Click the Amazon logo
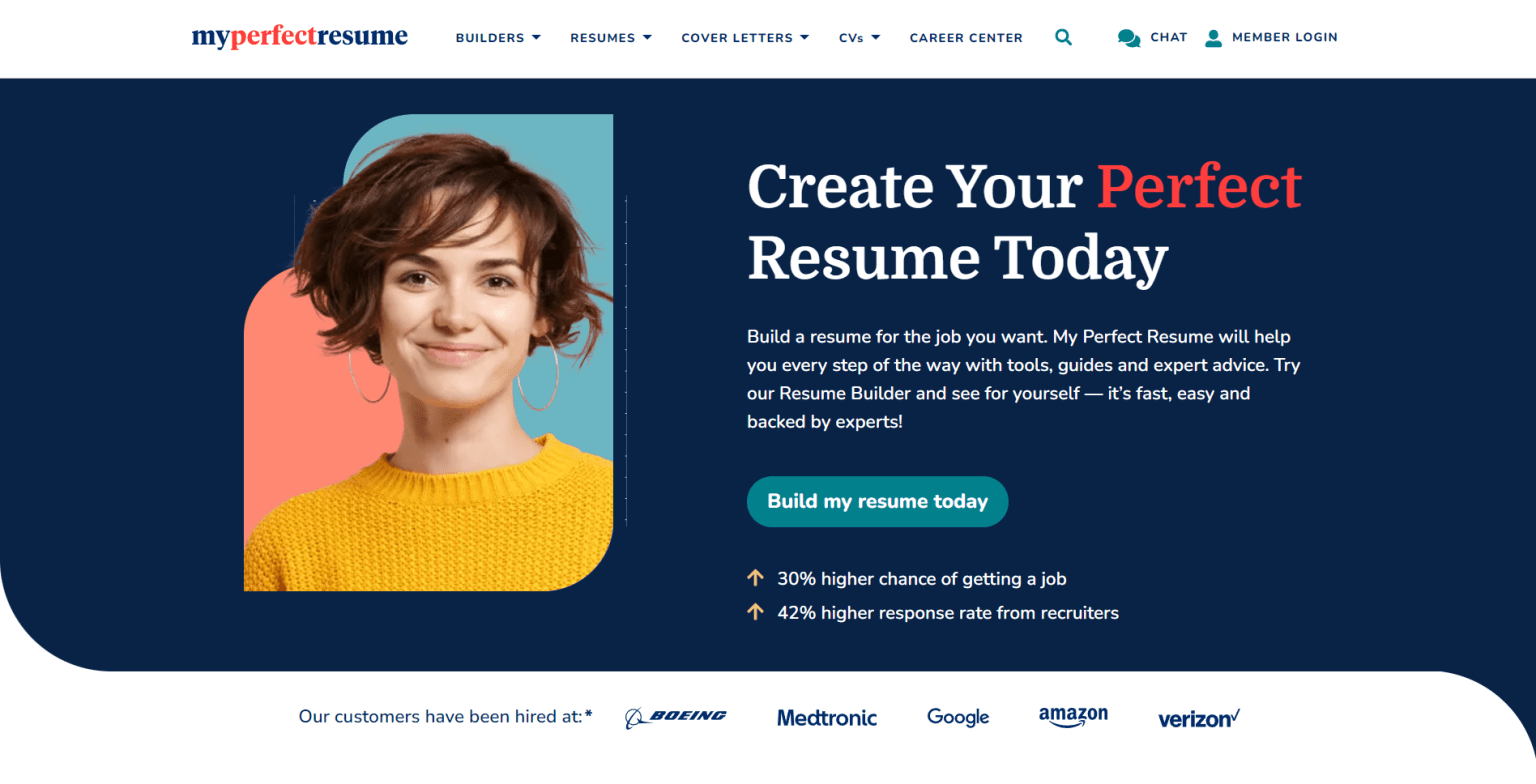Image resolution: width=1536 pixels, height=784 pixels. [x=1073, y=717]
